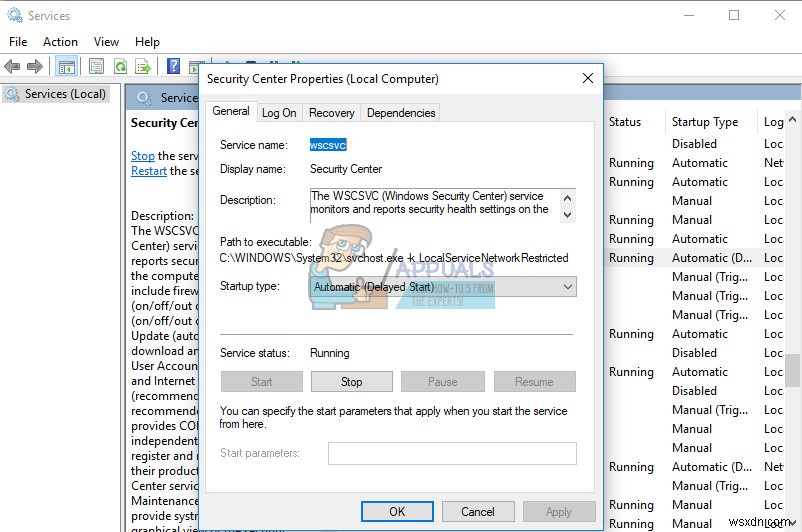
Task: Click the Start parameters input field
Action: (452, 453)
